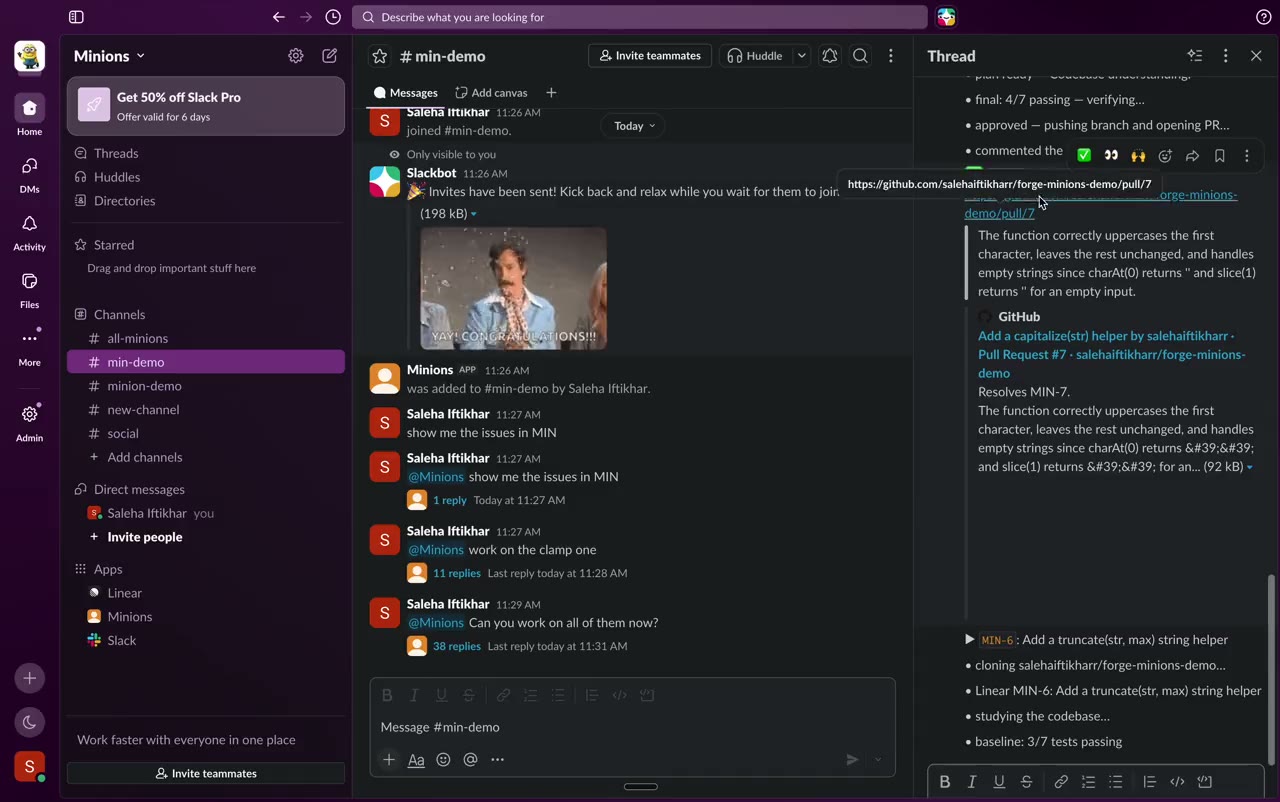Screen dimensions: 1280x802
Task: Toggle italic in the thread composer
Action: (971, 782)
